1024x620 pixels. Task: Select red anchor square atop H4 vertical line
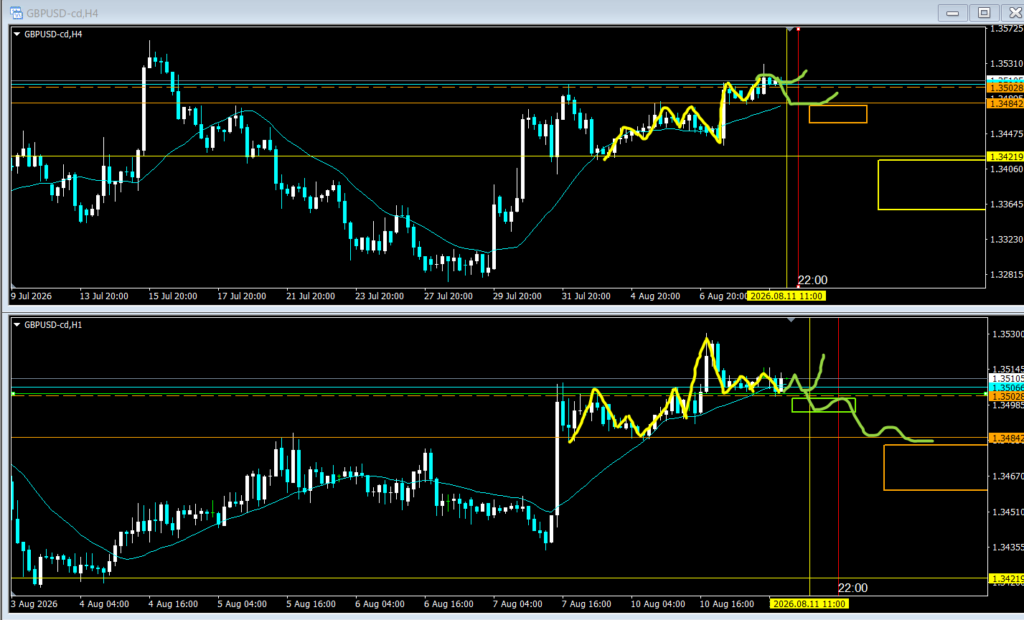pyautogui.click(x=798, y=29)
